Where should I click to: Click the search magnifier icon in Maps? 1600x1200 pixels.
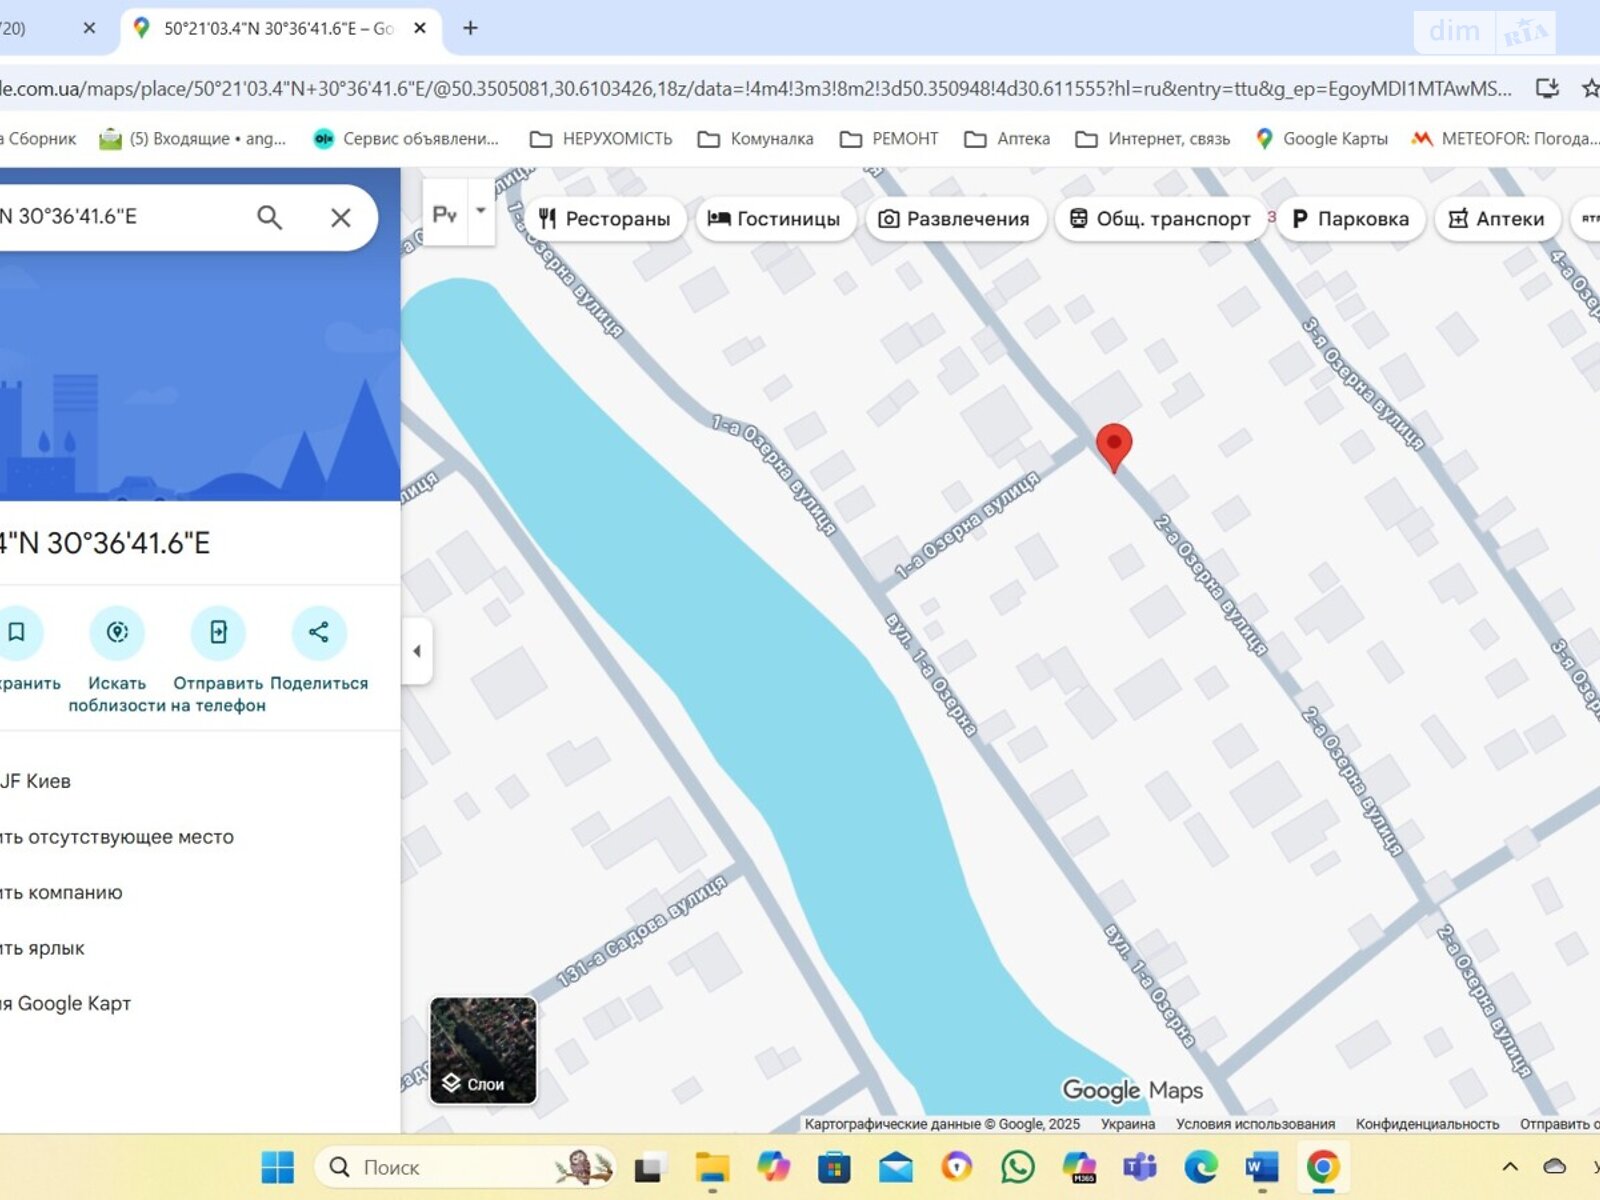point(268,216)
